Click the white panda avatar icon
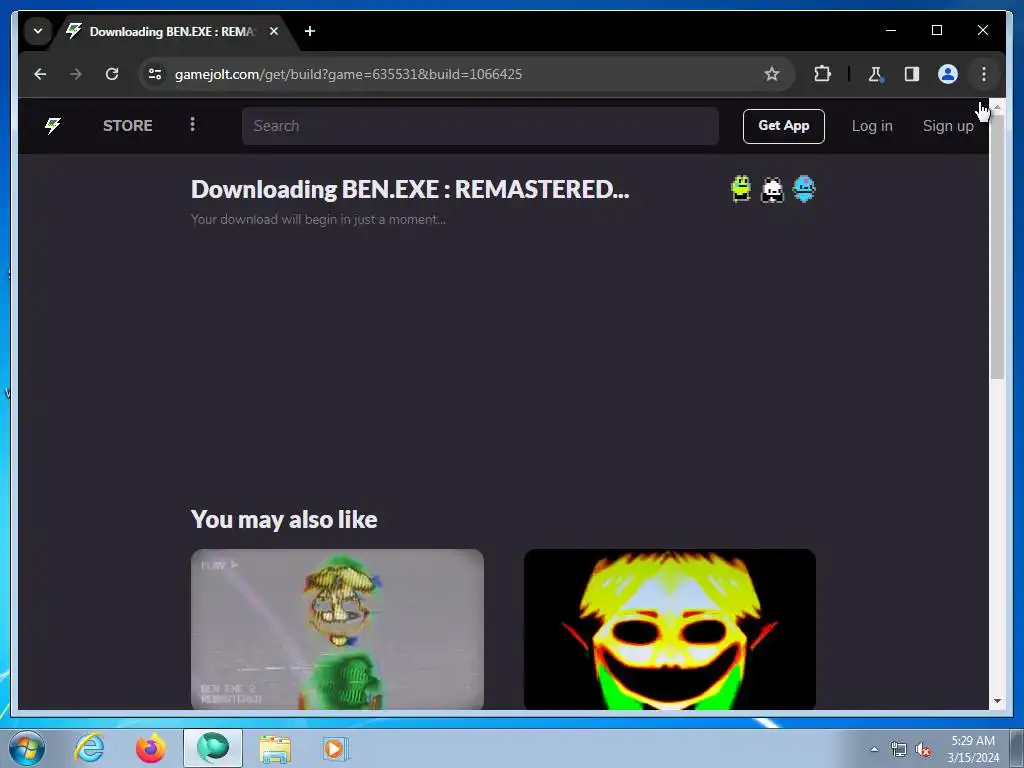 (x=772, y=189)
